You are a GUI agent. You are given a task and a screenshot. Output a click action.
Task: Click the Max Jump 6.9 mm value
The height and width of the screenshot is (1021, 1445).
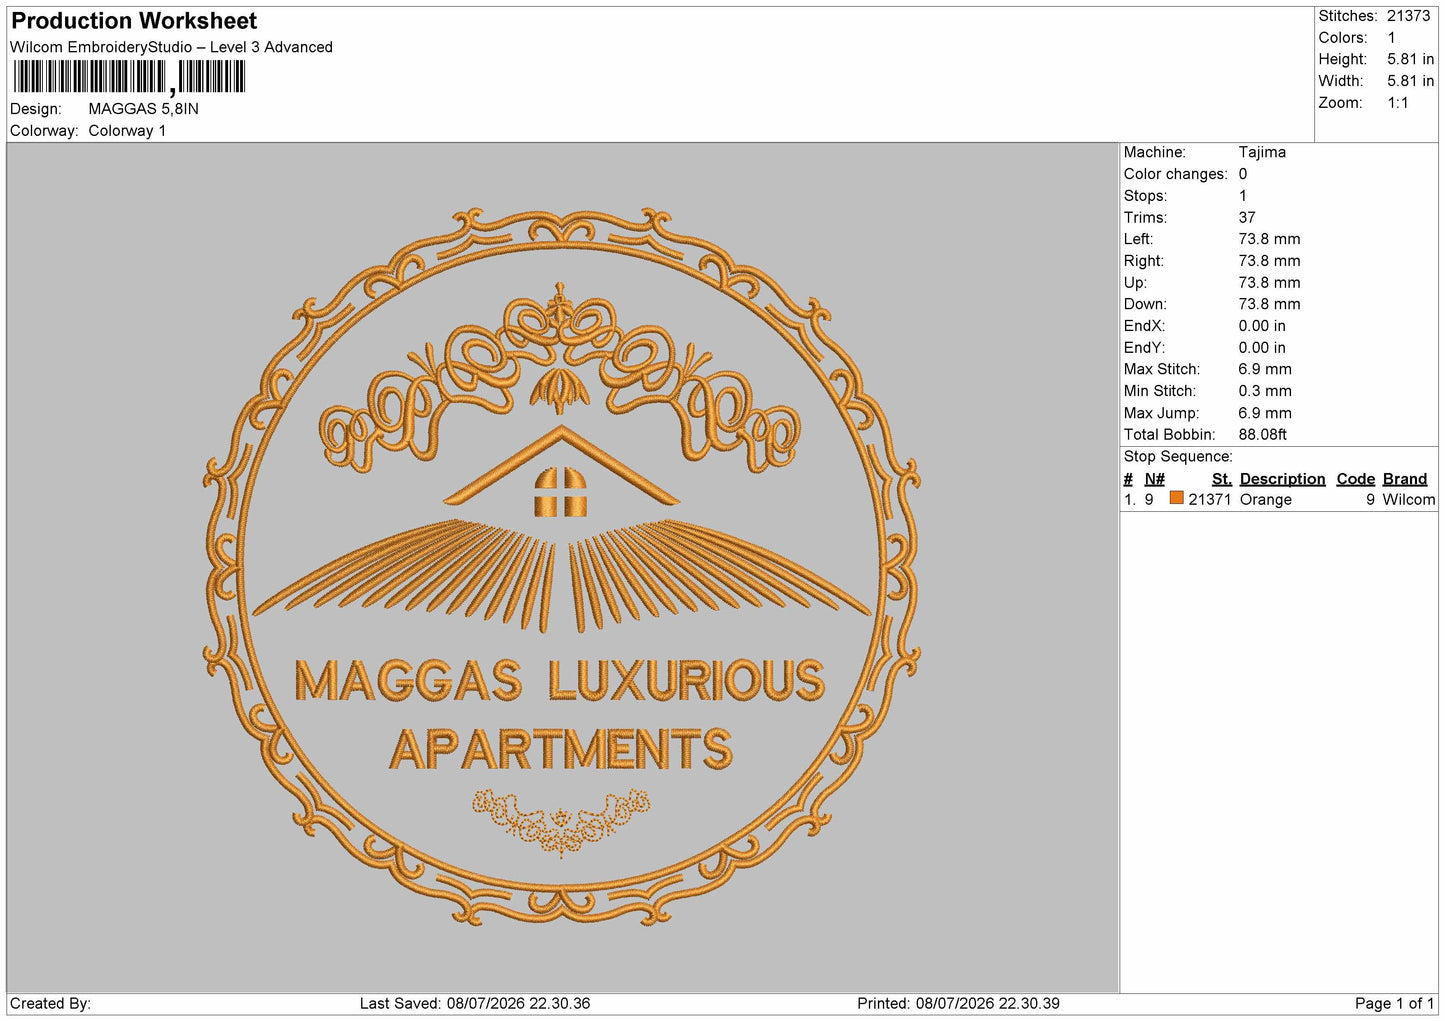click(1265, 413)
